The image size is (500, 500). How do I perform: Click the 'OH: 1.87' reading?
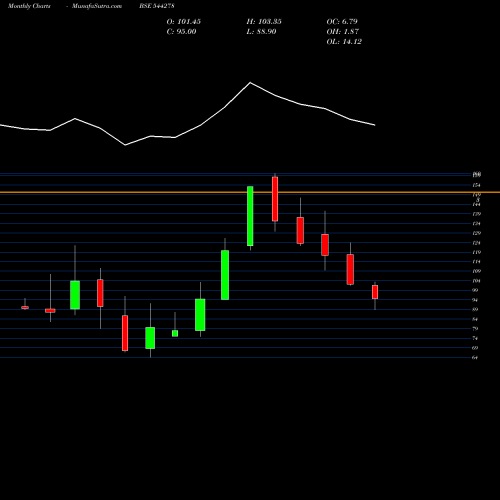point(343,32)
